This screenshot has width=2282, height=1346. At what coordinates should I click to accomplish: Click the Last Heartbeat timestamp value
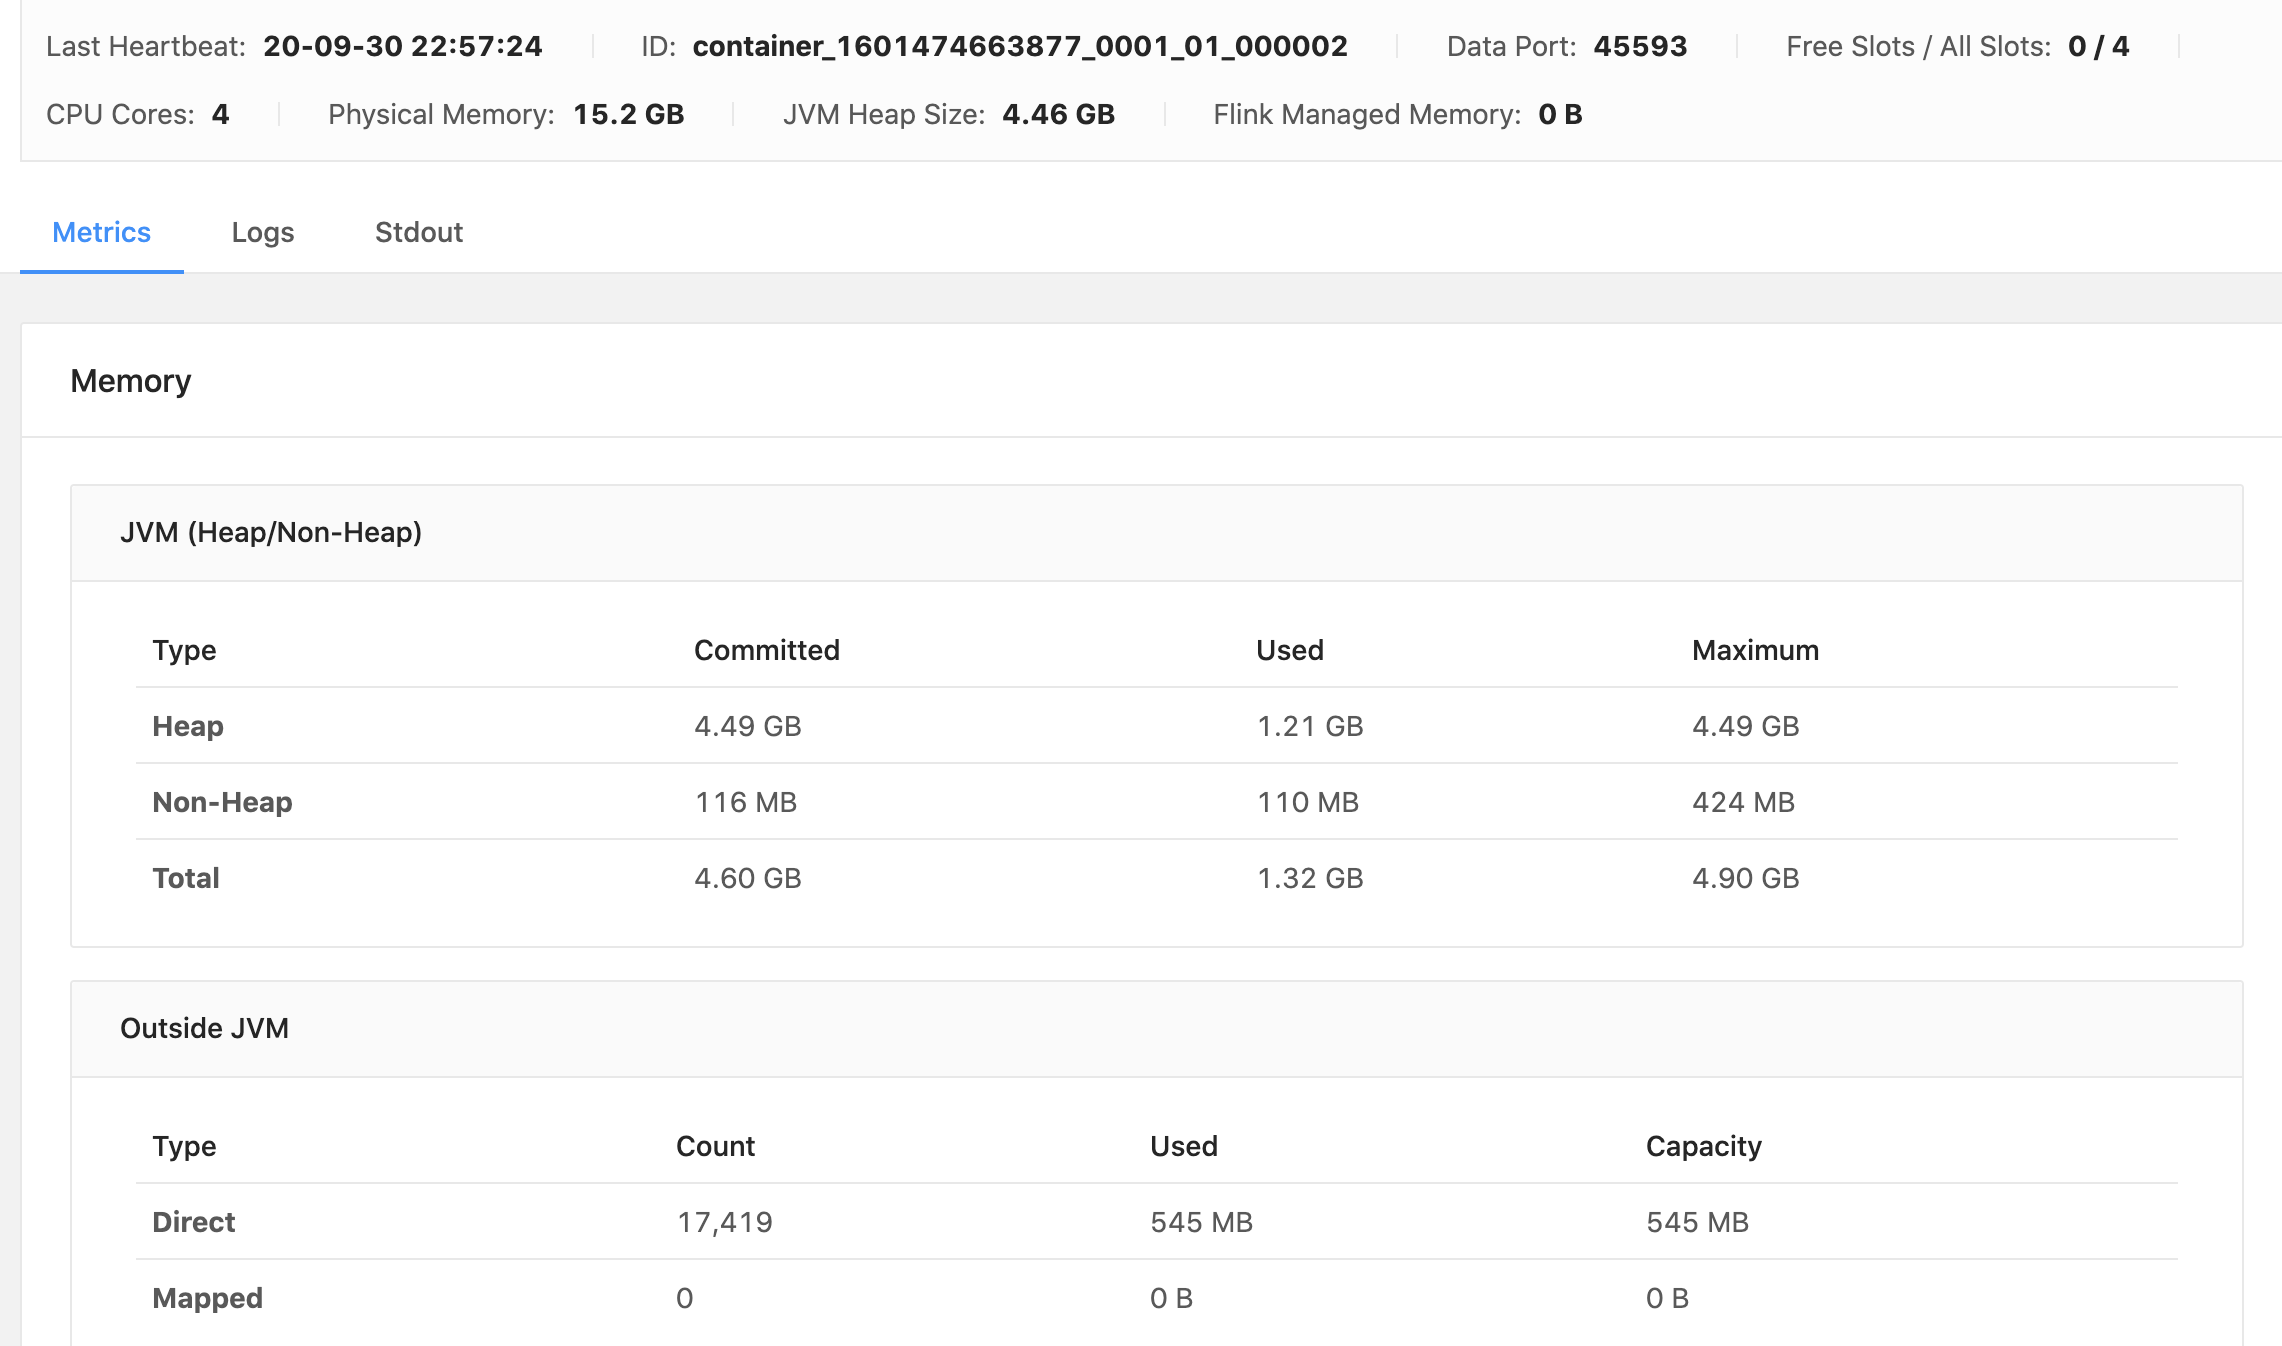[x=402, y=46]
